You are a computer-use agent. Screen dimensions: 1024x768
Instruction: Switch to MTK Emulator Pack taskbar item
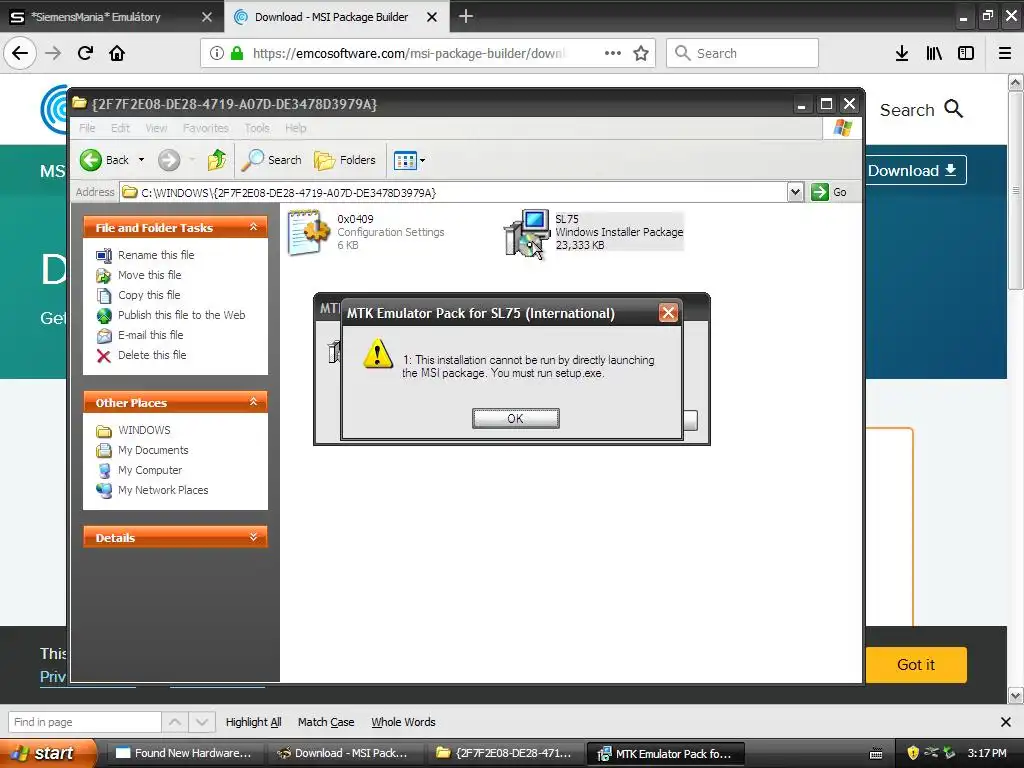pyautogui.click(x=665, y=754)
